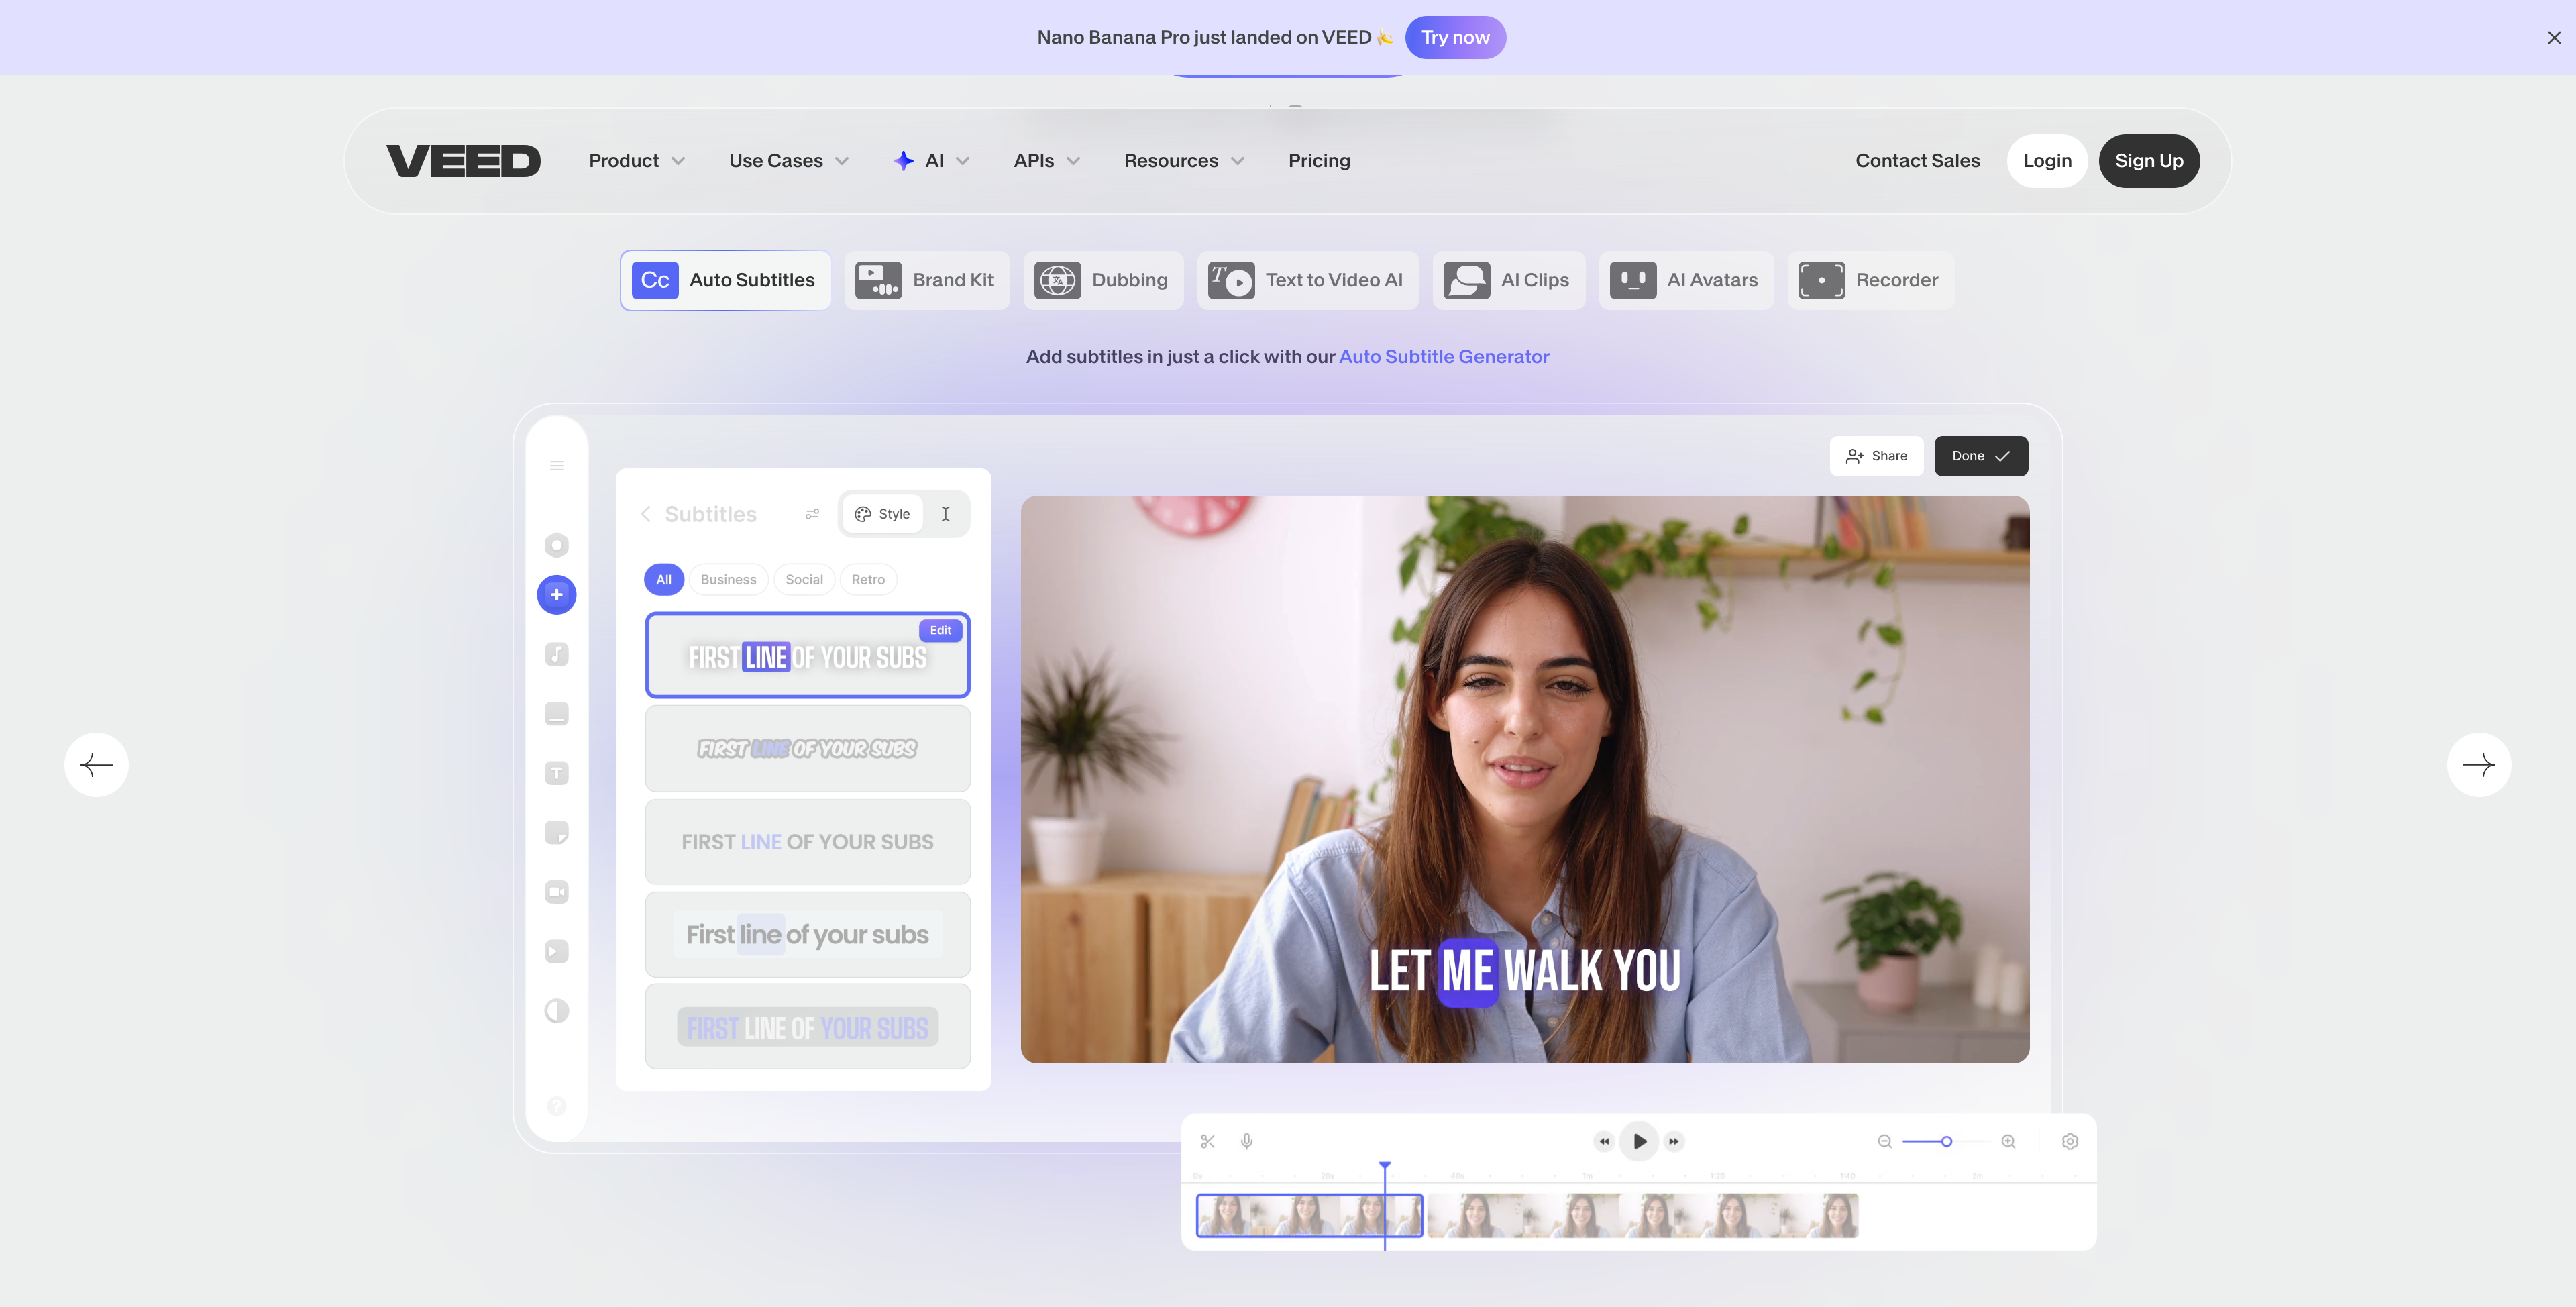The width and height of the screenshot is (2576, 1307).
Task: Select the All subtitle style filter
Action: coord(664,580)
